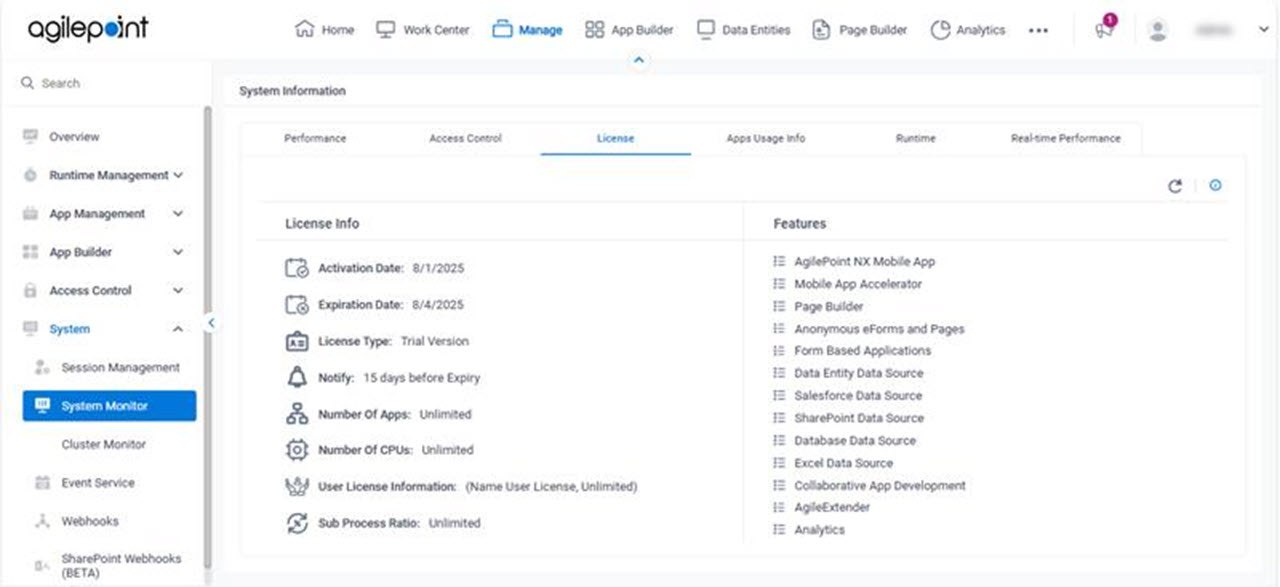1280x587 pixels.
Task: Select Manage in top navigation
Action: tap(527, 30)
